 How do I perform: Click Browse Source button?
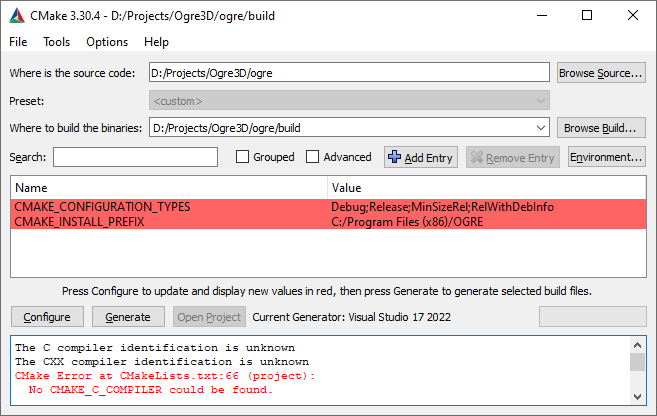pos(601,73)
